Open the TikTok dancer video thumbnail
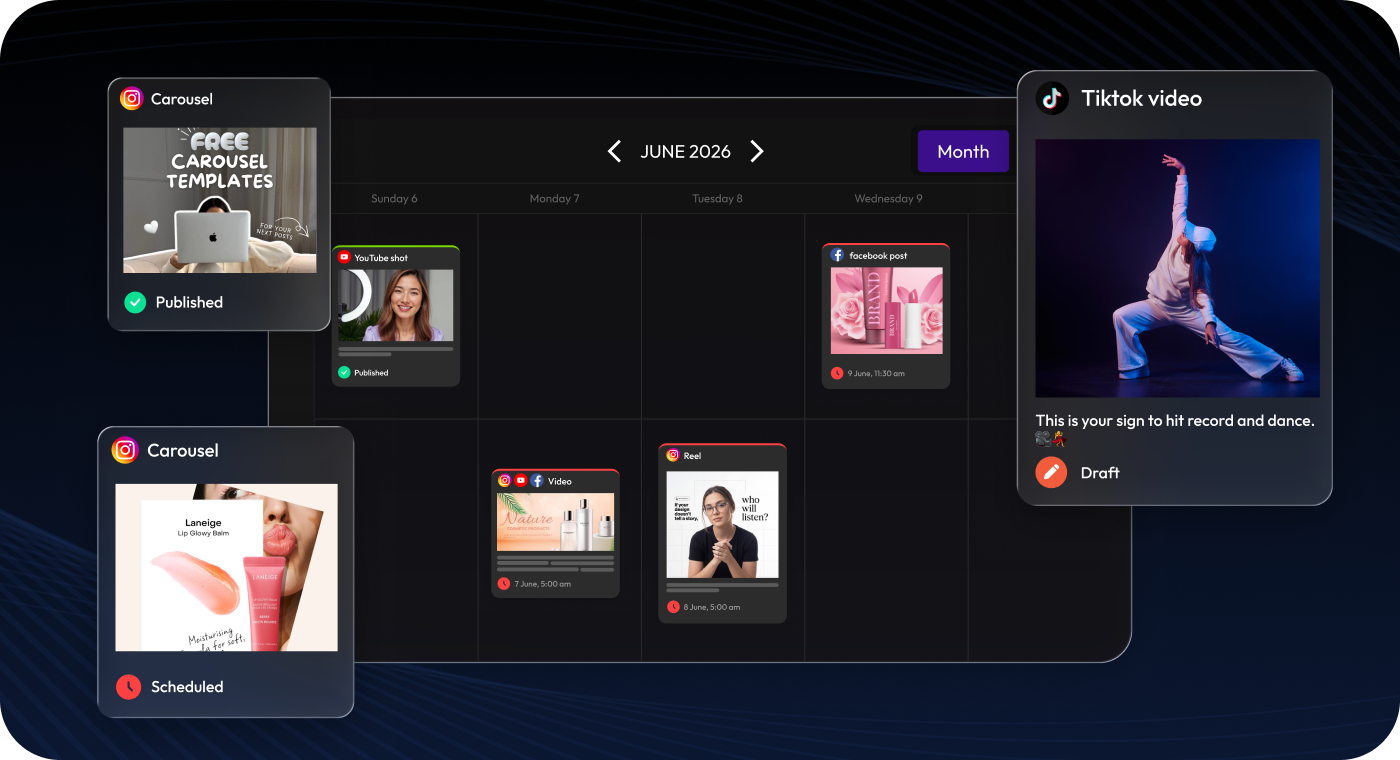 click(x=1177, y=268)
